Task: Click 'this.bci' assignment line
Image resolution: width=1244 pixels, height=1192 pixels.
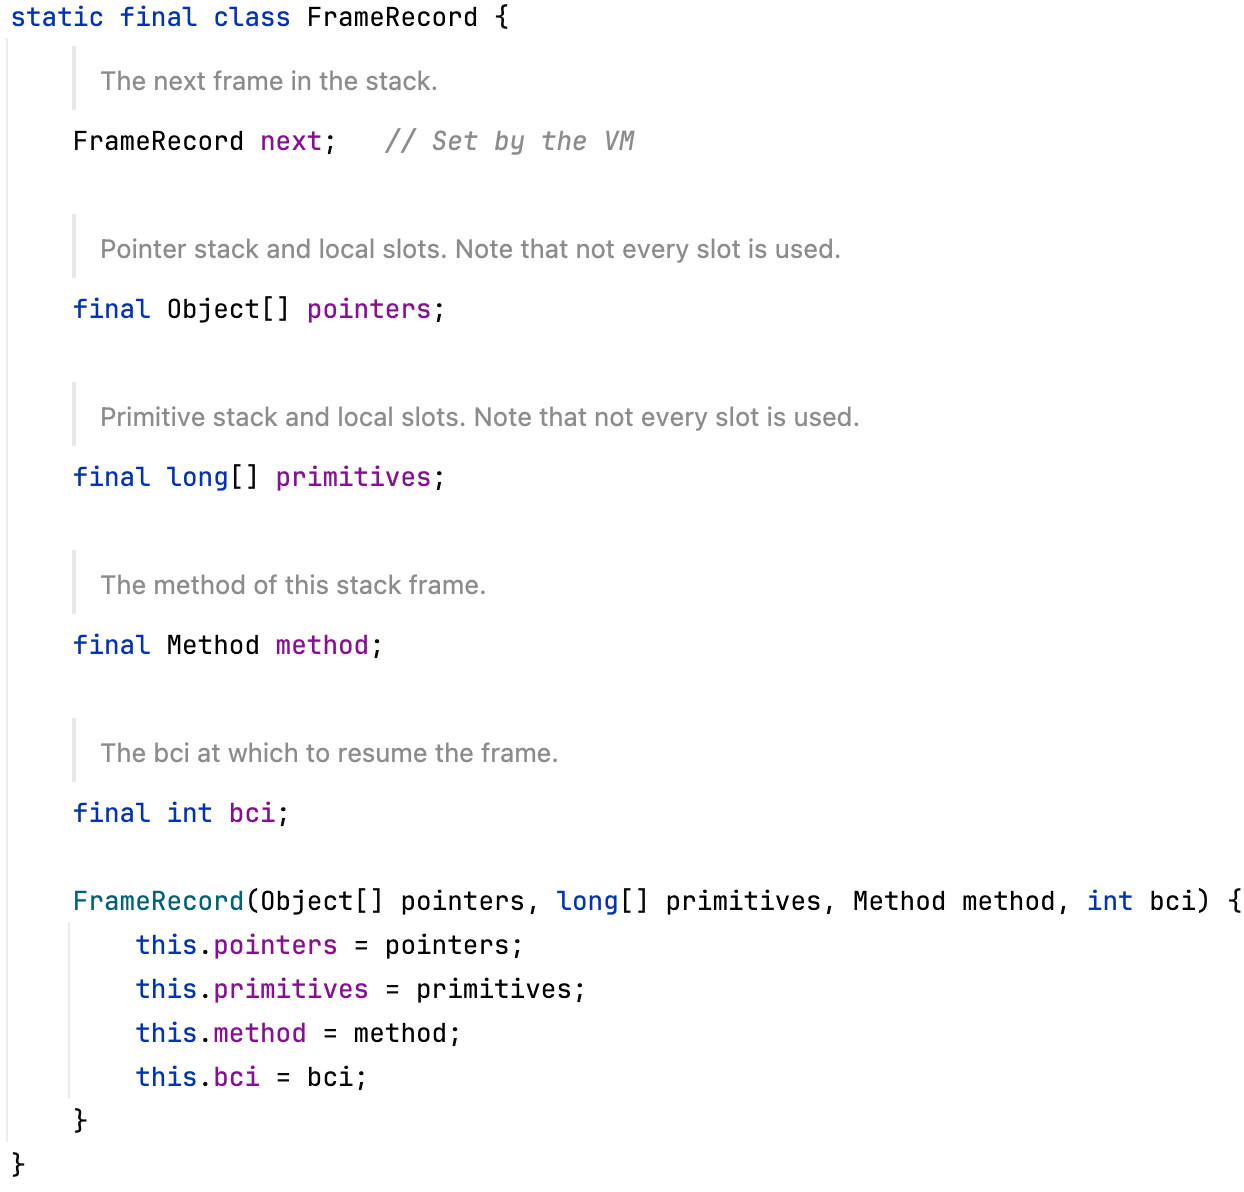Action: point(252,1077)
